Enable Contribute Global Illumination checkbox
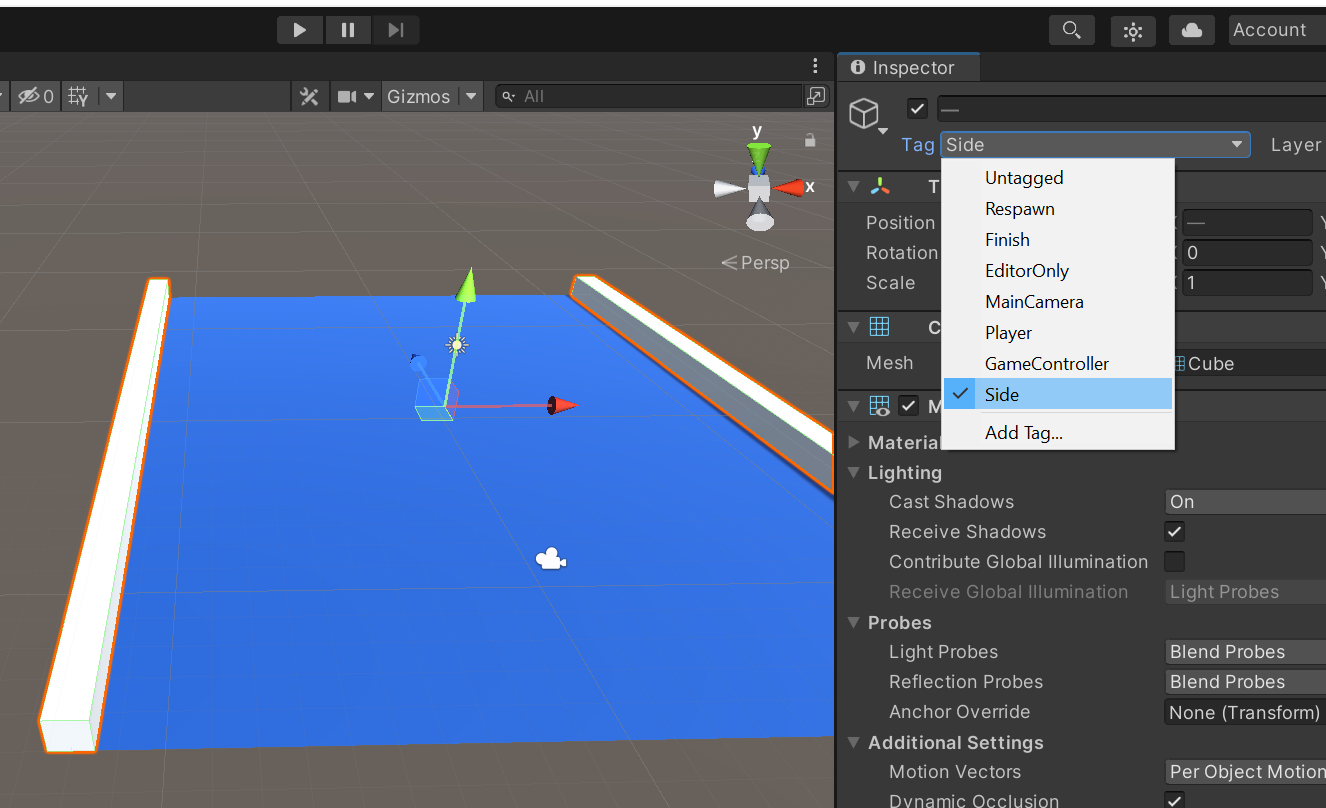 point(1175,562)
